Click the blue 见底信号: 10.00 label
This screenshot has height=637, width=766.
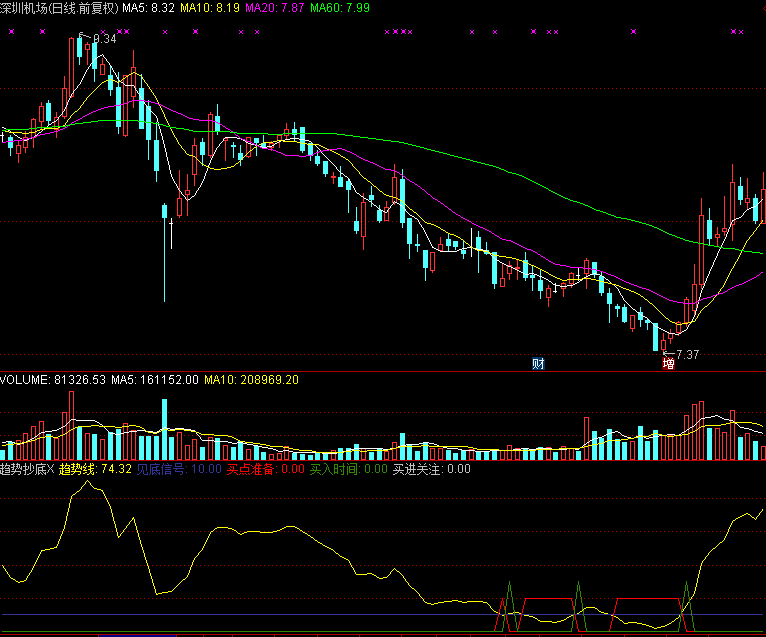point(179,469)
